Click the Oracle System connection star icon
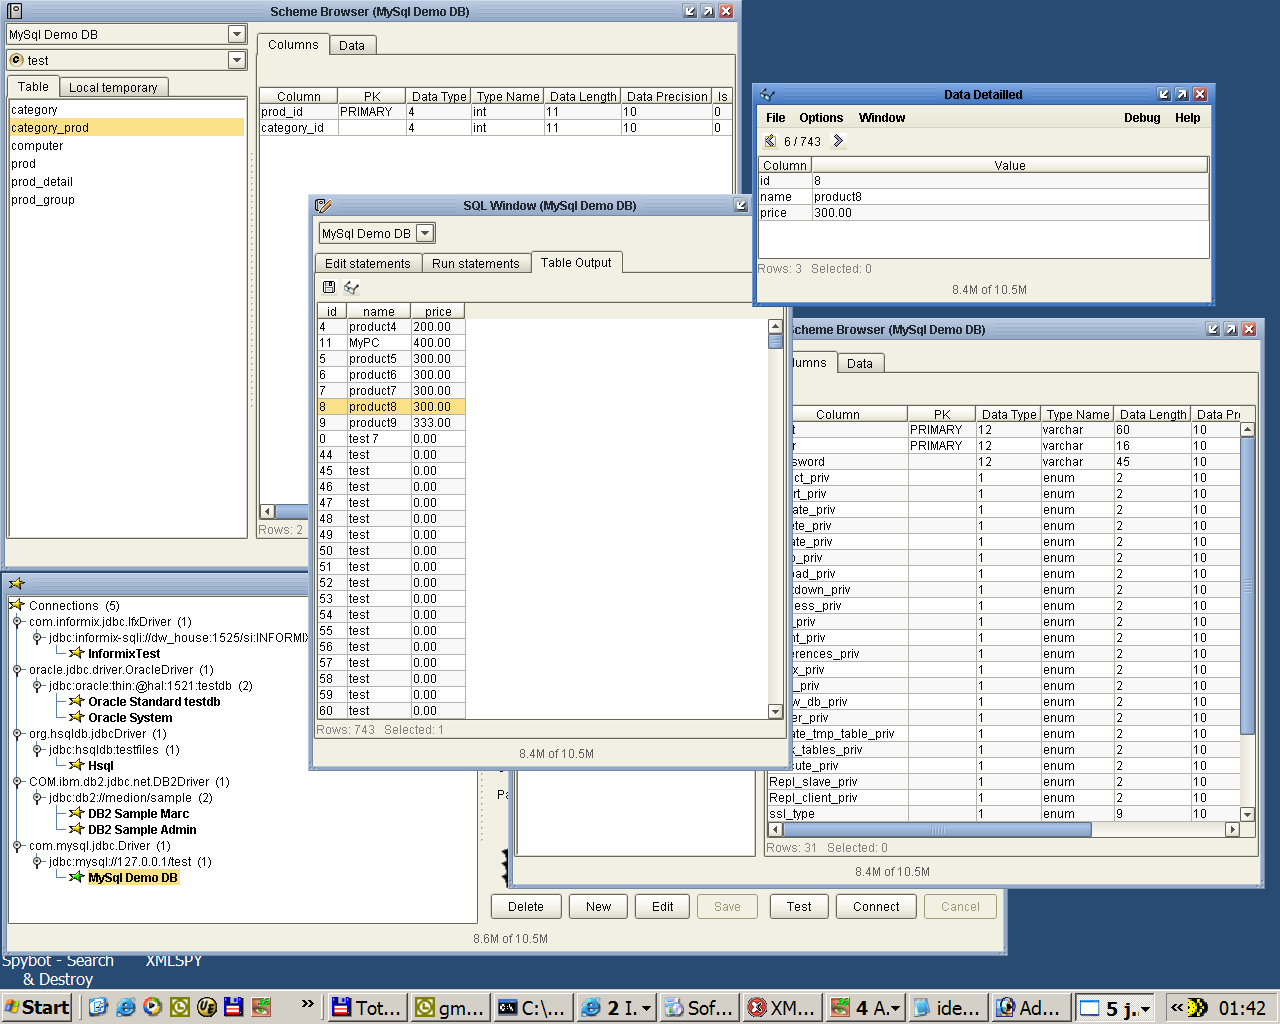The height and width of the screenshot is (1024, 1280). [x=76, y=718]
